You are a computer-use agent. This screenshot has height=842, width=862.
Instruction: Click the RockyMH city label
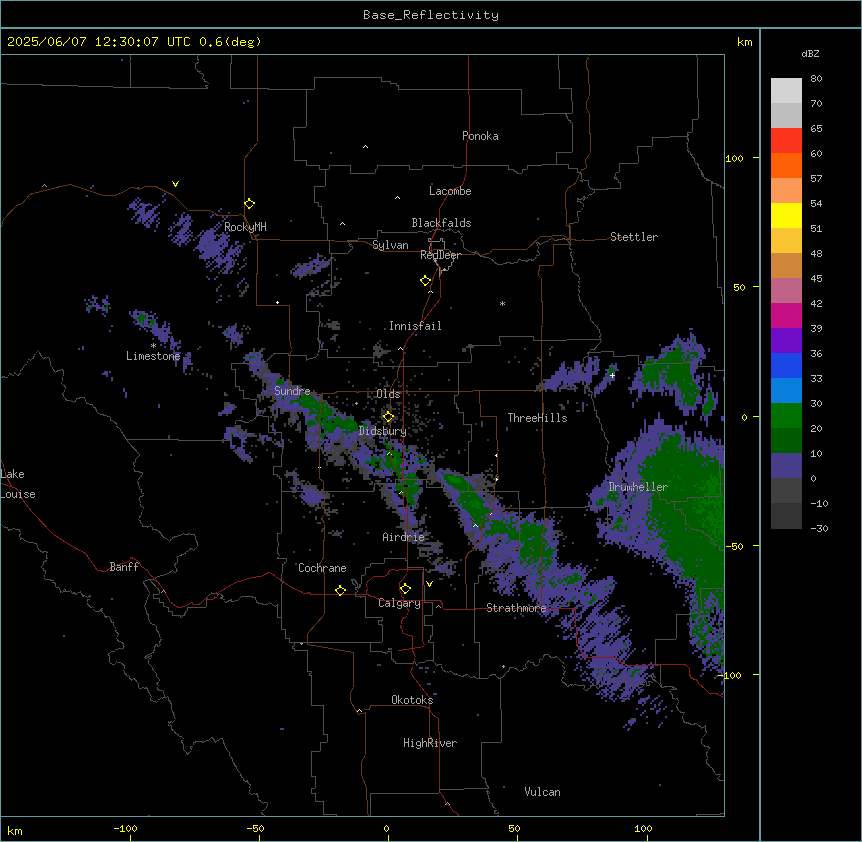[245, 227]
